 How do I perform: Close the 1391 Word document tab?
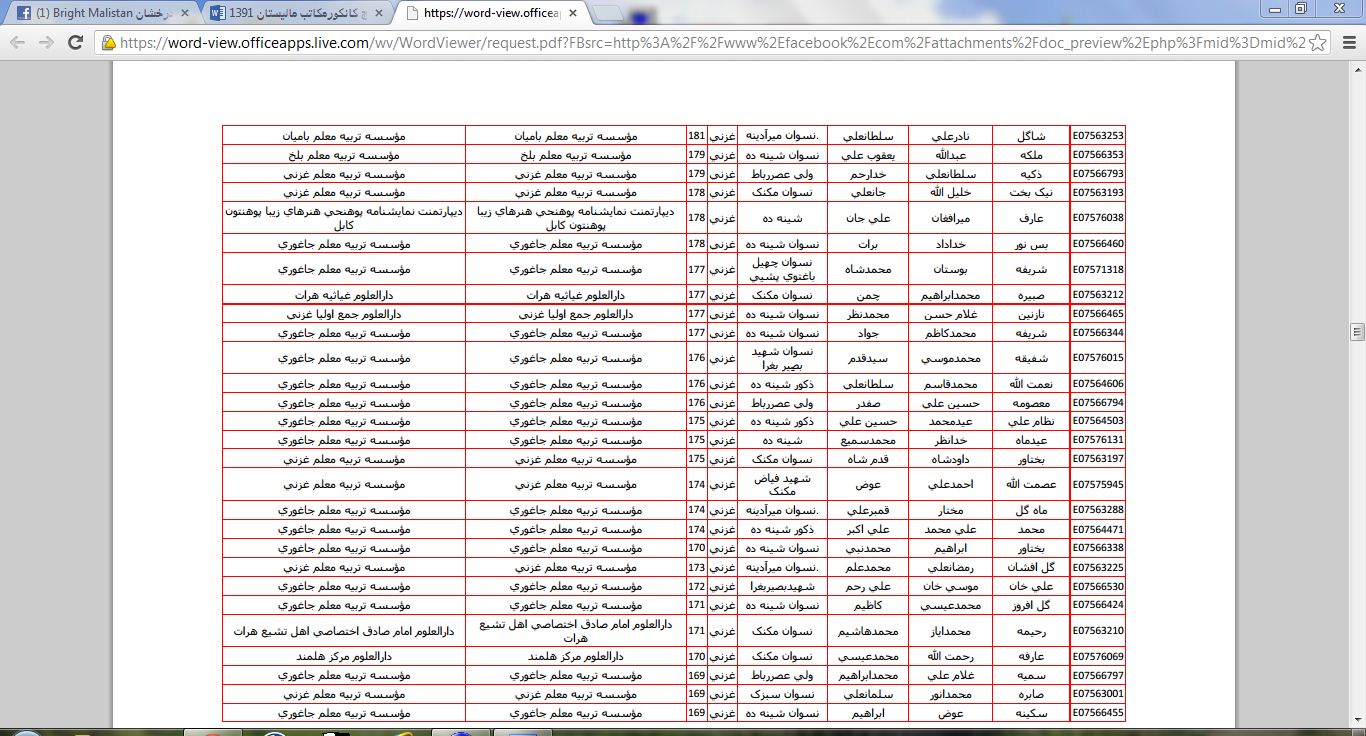(x=378, y=14)
